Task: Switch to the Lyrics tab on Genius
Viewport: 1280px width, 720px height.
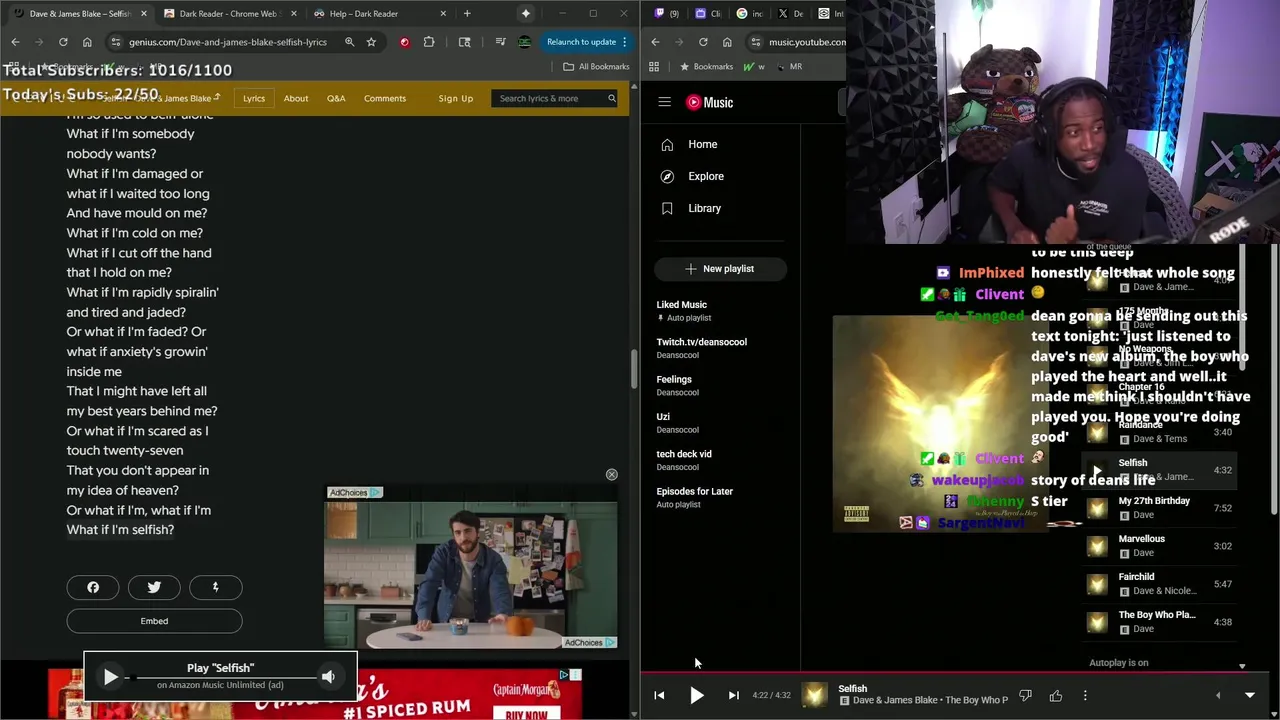Action: click(x=254, y=98)
